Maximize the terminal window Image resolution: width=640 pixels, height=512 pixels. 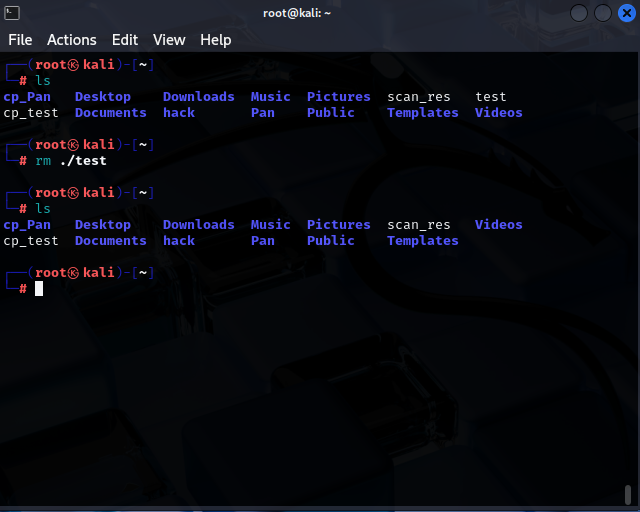pyautogui.click(x=603, y=13)
